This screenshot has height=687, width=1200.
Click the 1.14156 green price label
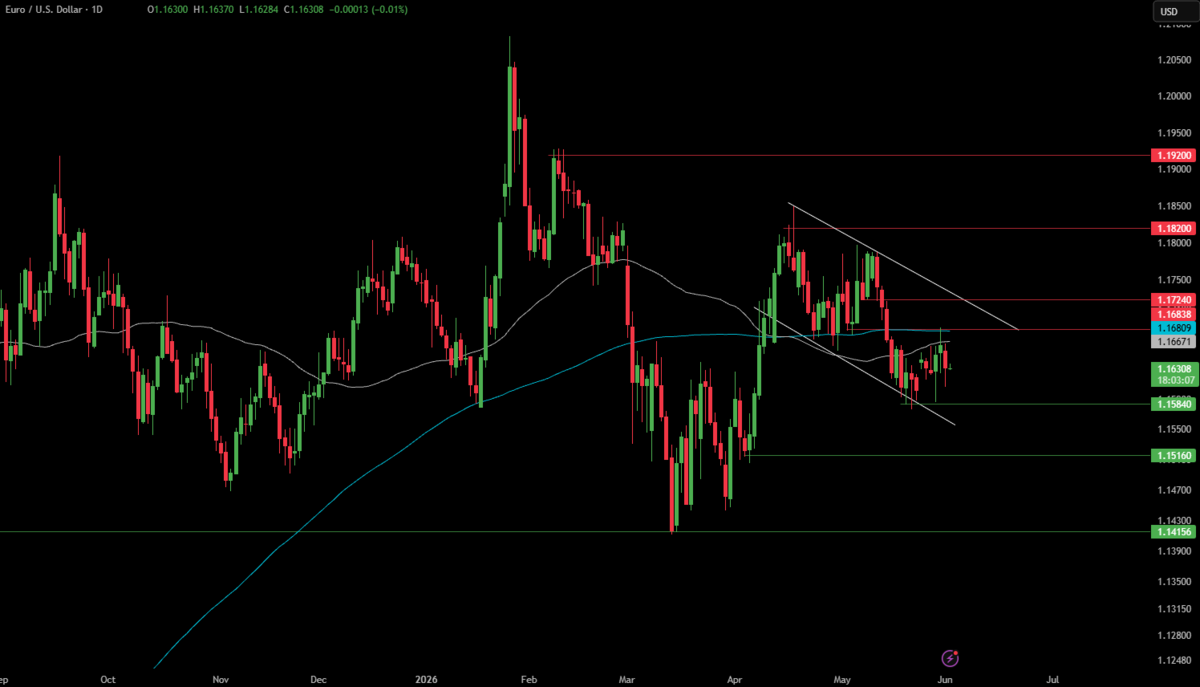1173,532
